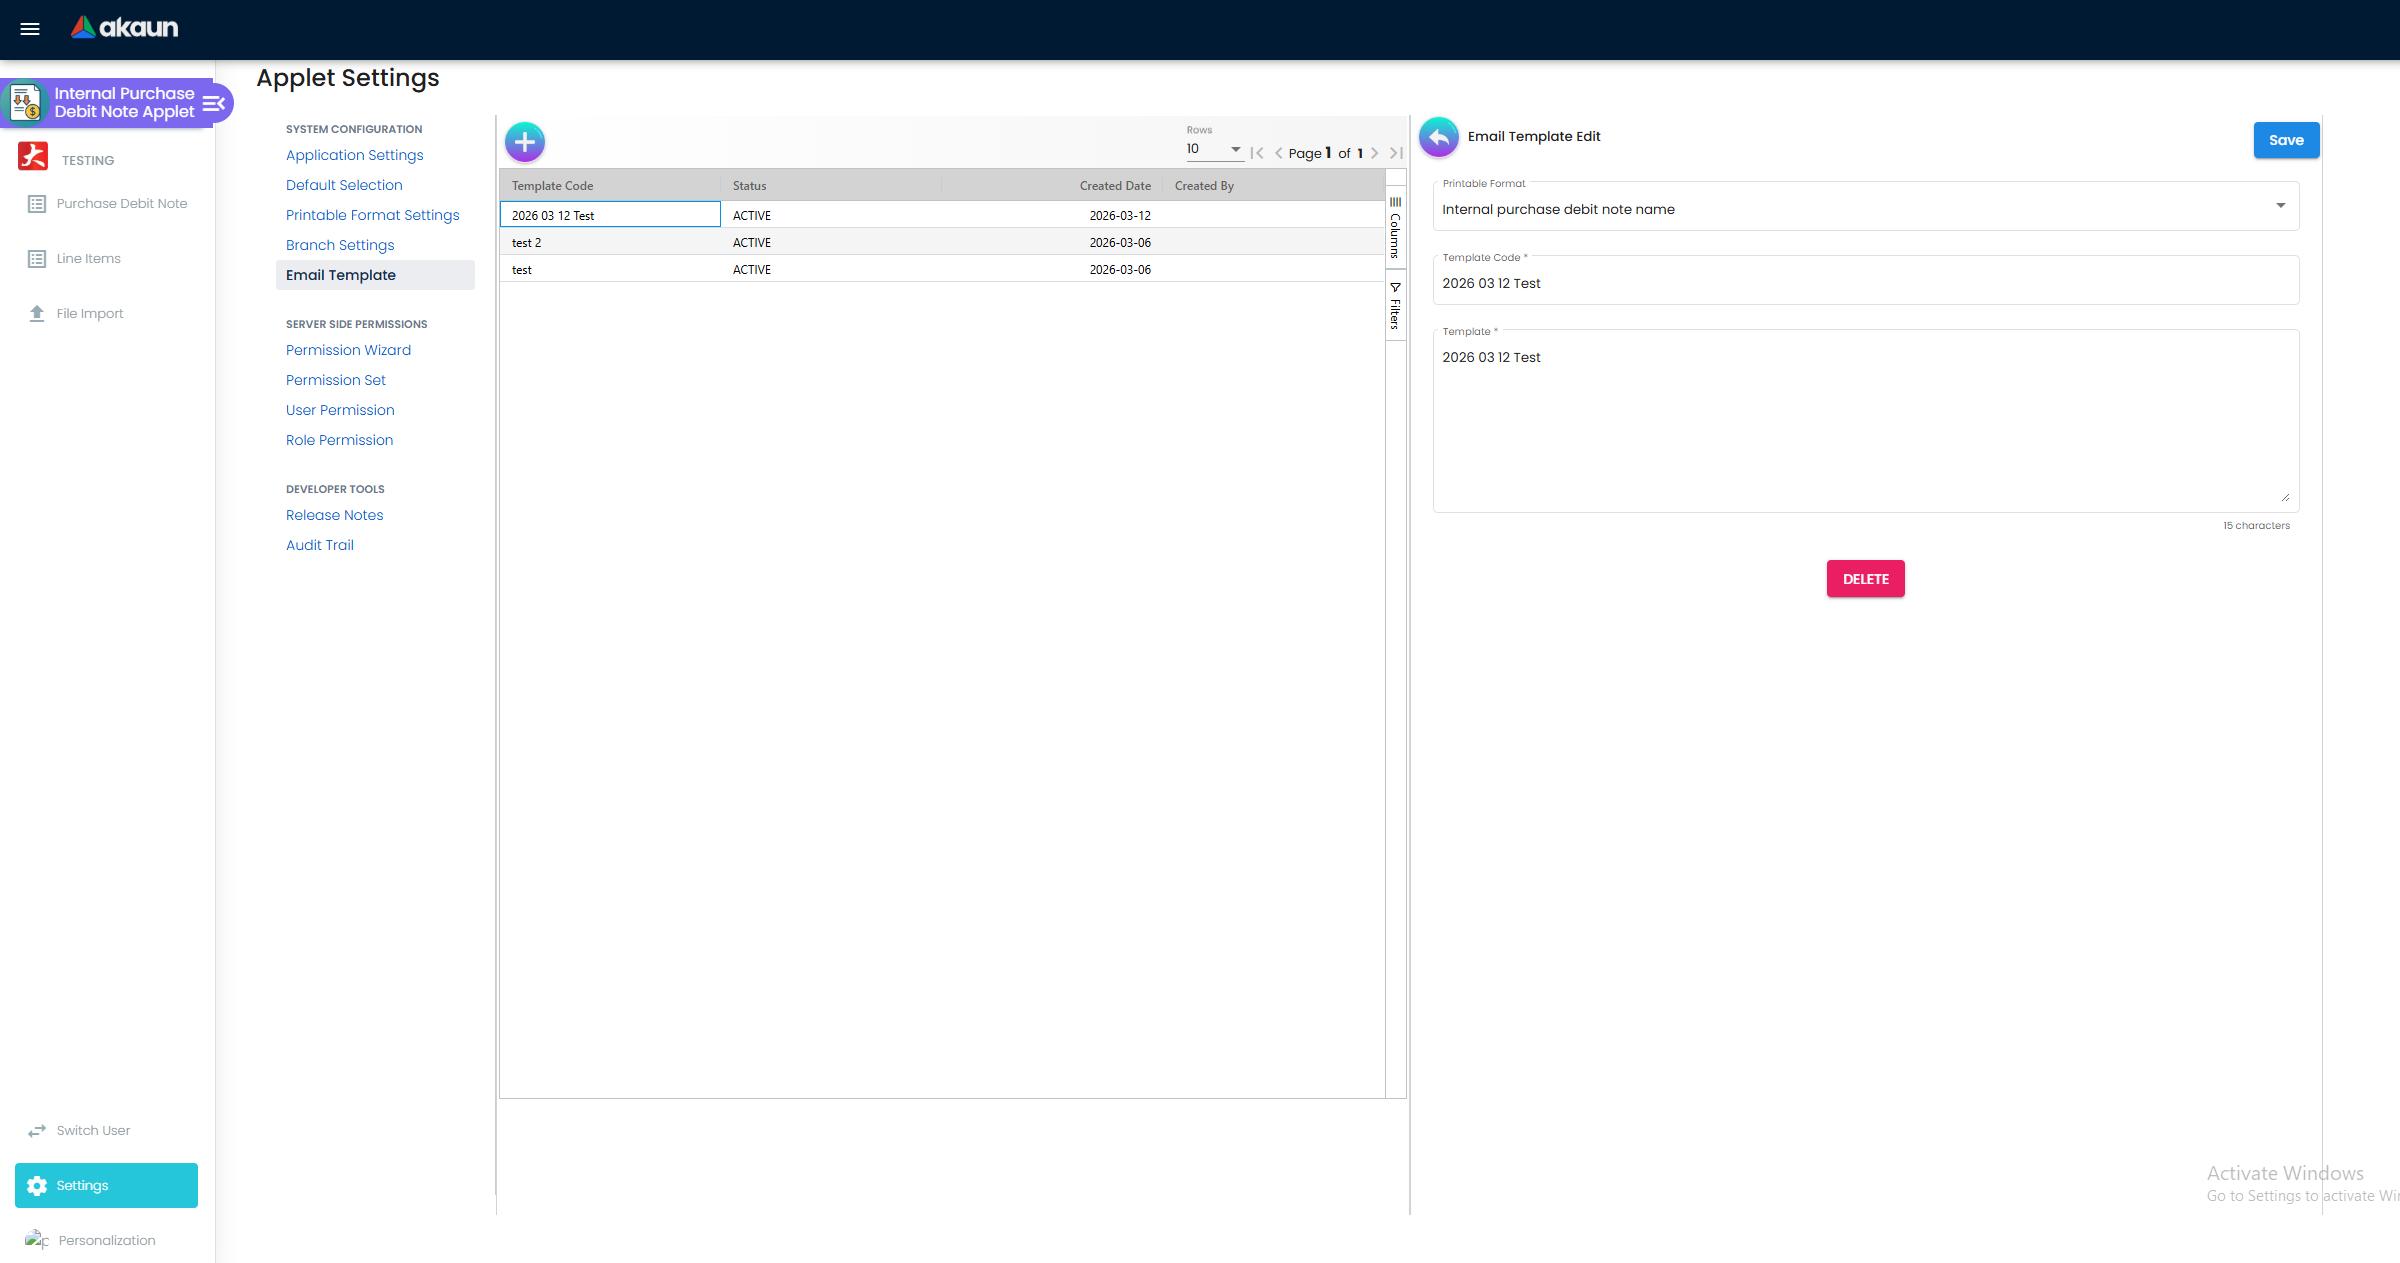Image resolution: width=2400 pixels, height=1263 pixels.
Task: Click the back arrow beside Email Template Edit
Action: tap(1439, 137)
